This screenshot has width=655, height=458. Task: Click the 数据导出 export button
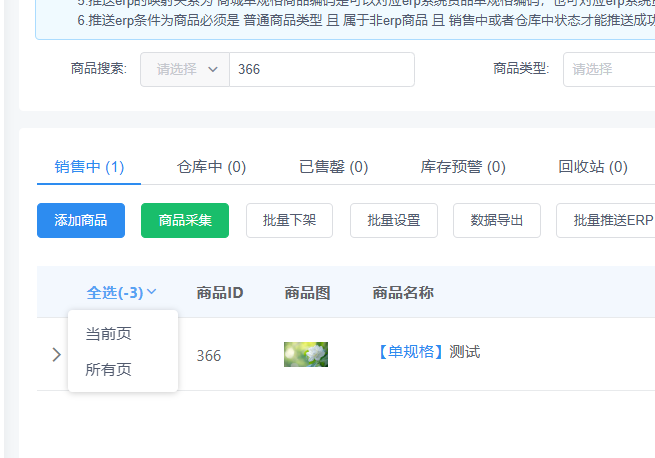(x=497, y=220)
